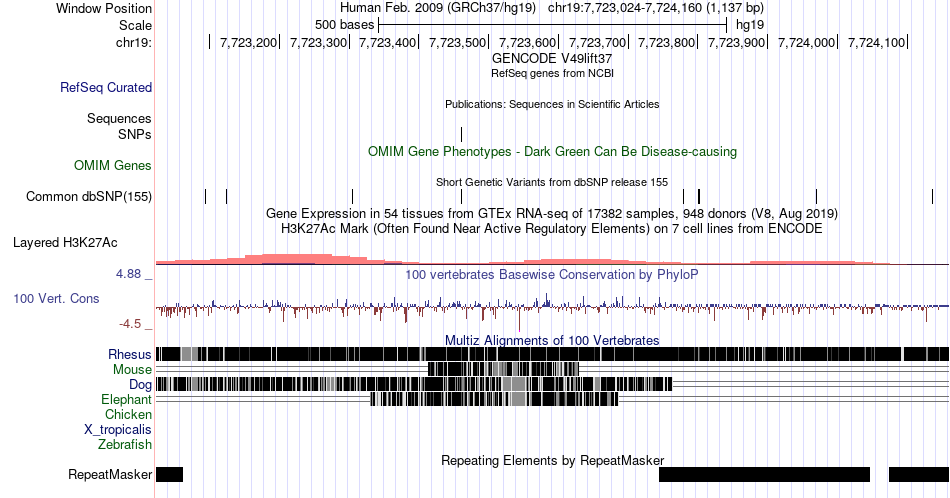Click the X_tropicalis row label

pos(118,430)
